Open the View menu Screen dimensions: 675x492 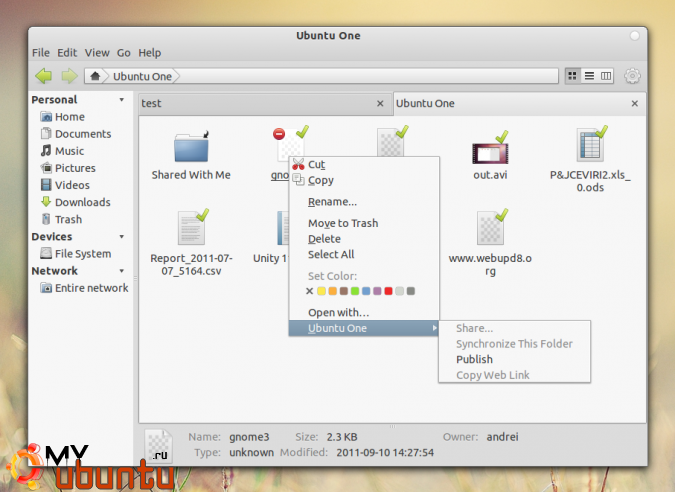[97, 53]
